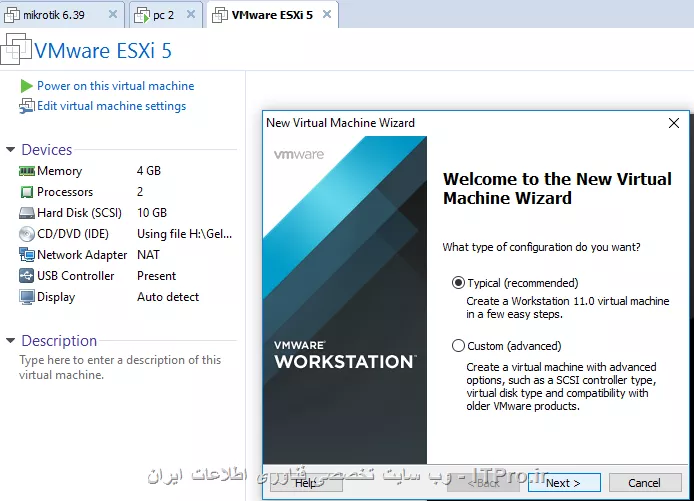This screenshot has width=694, height=501.
Task: Switch to the mikrotik 6.39 tab
Action: [x=62, y=15]
